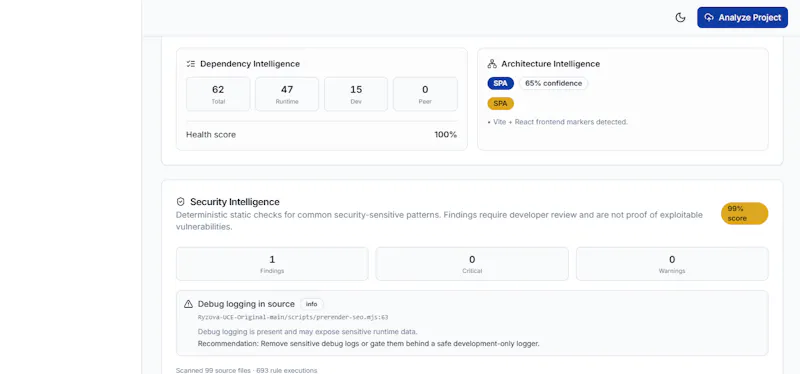Click the Deterministic static checks description
Viewport: 800px width, 374px height.
coord(439,221)
